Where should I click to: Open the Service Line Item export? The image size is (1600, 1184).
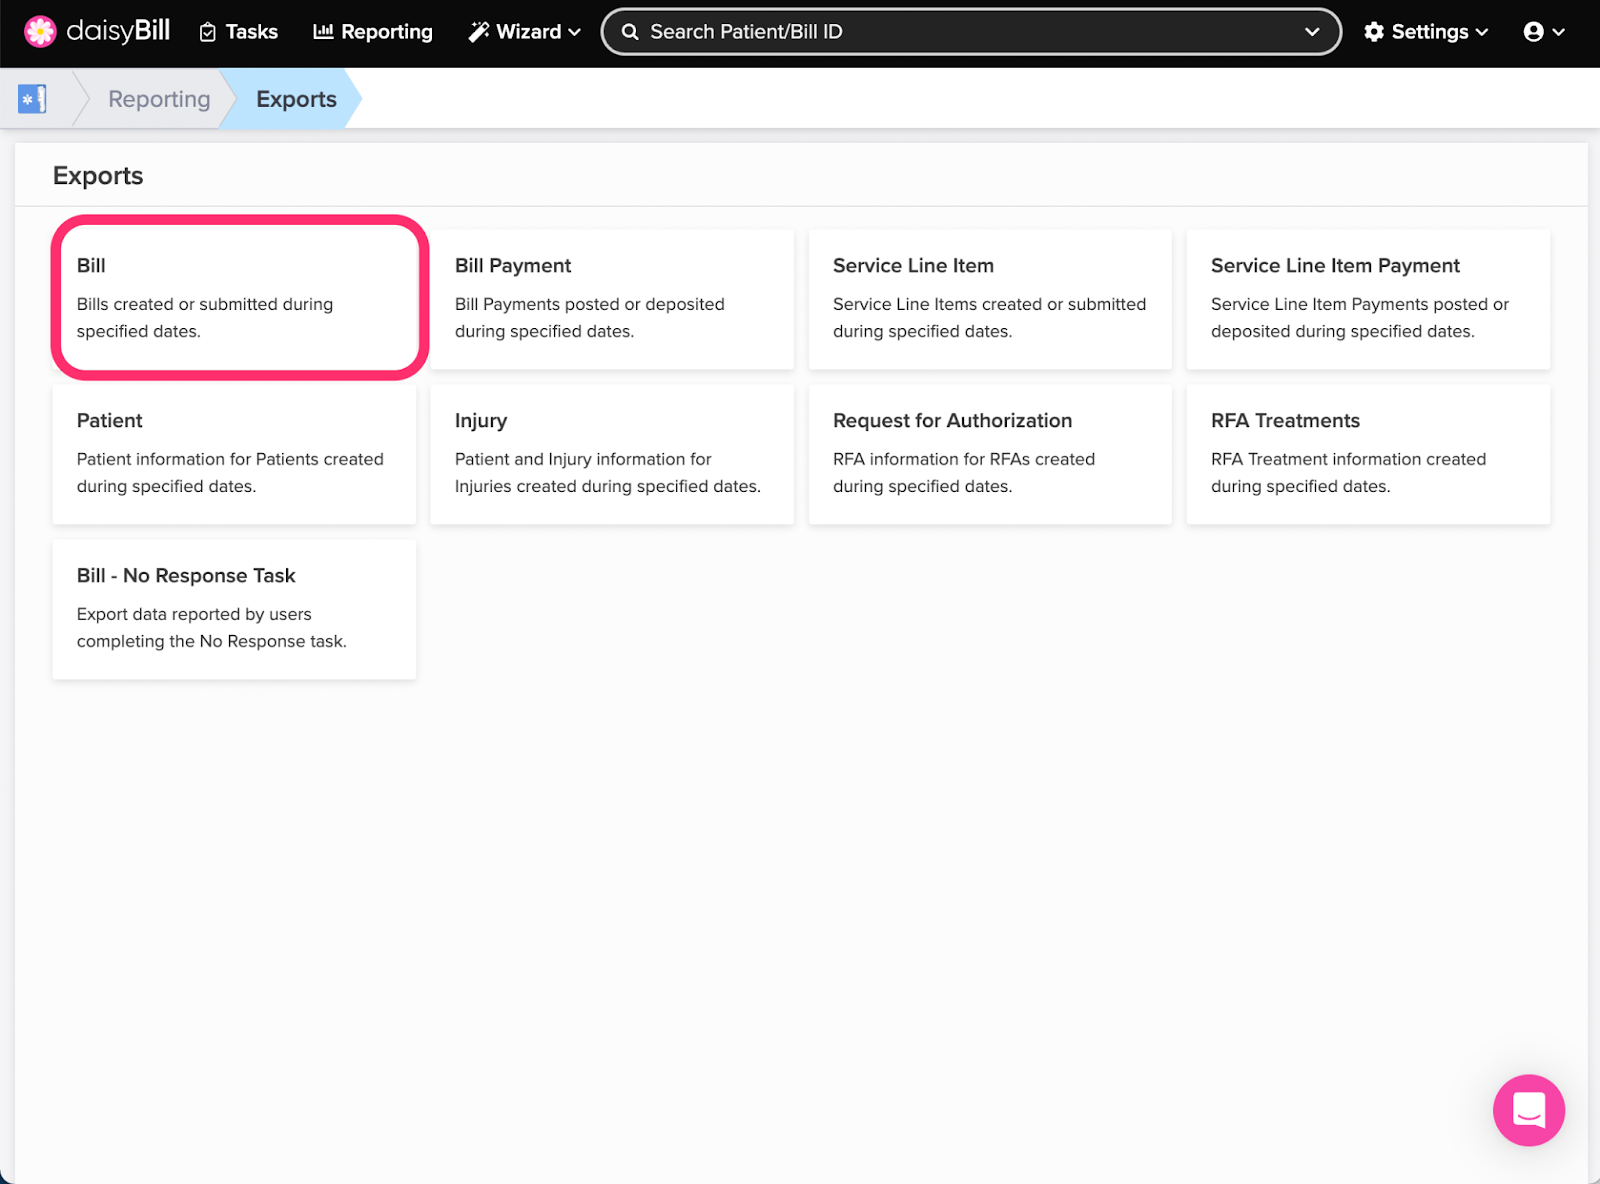pos(990,299)
